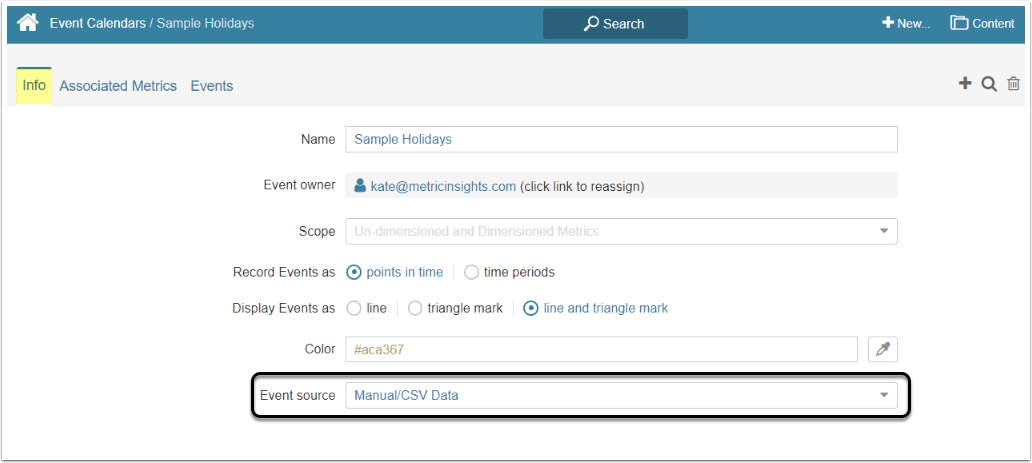Click the Color hex value field

tap(600, 349)
